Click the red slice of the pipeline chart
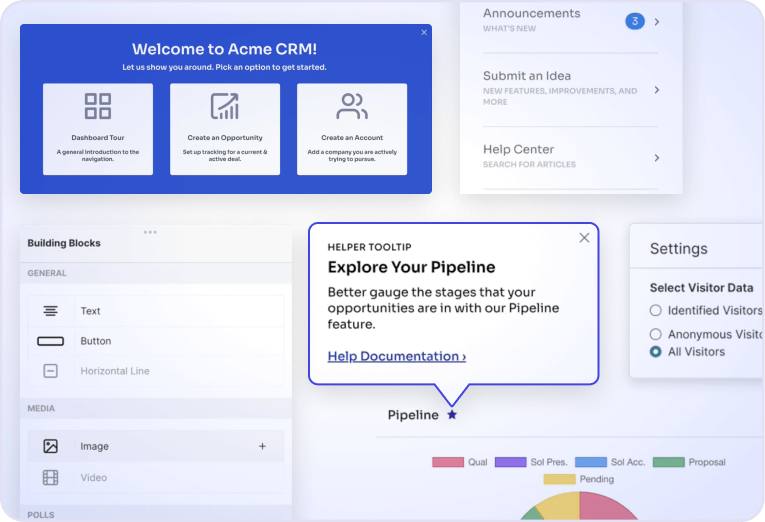 pyautogui.click(x=603, y=507)
